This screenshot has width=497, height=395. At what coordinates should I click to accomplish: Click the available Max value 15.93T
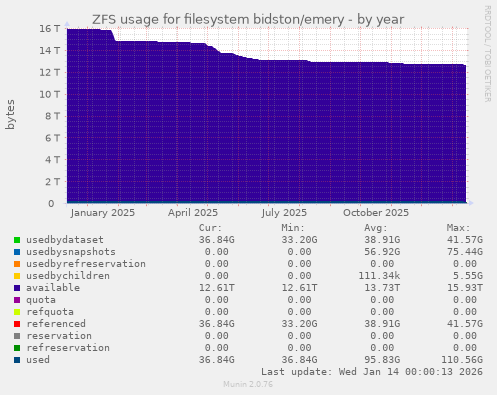(x=465, y=288)
